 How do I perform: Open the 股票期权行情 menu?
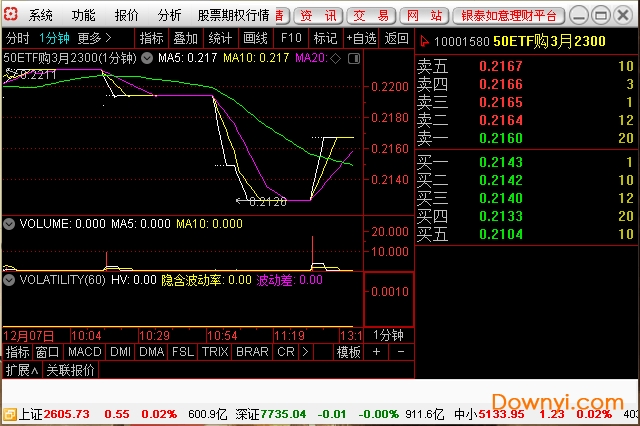coord(233,16)
